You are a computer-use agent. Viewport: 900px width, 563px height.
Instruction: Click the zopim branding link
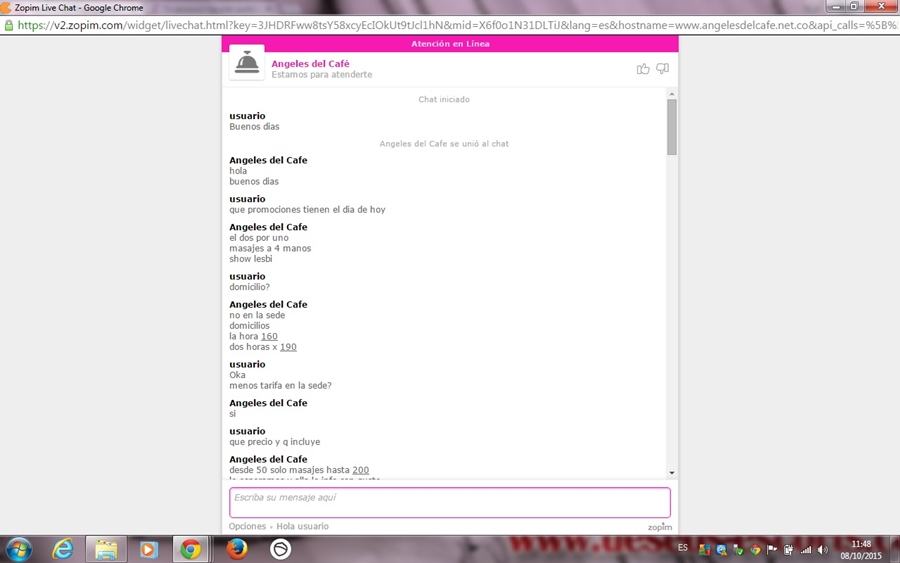[659, 527]
